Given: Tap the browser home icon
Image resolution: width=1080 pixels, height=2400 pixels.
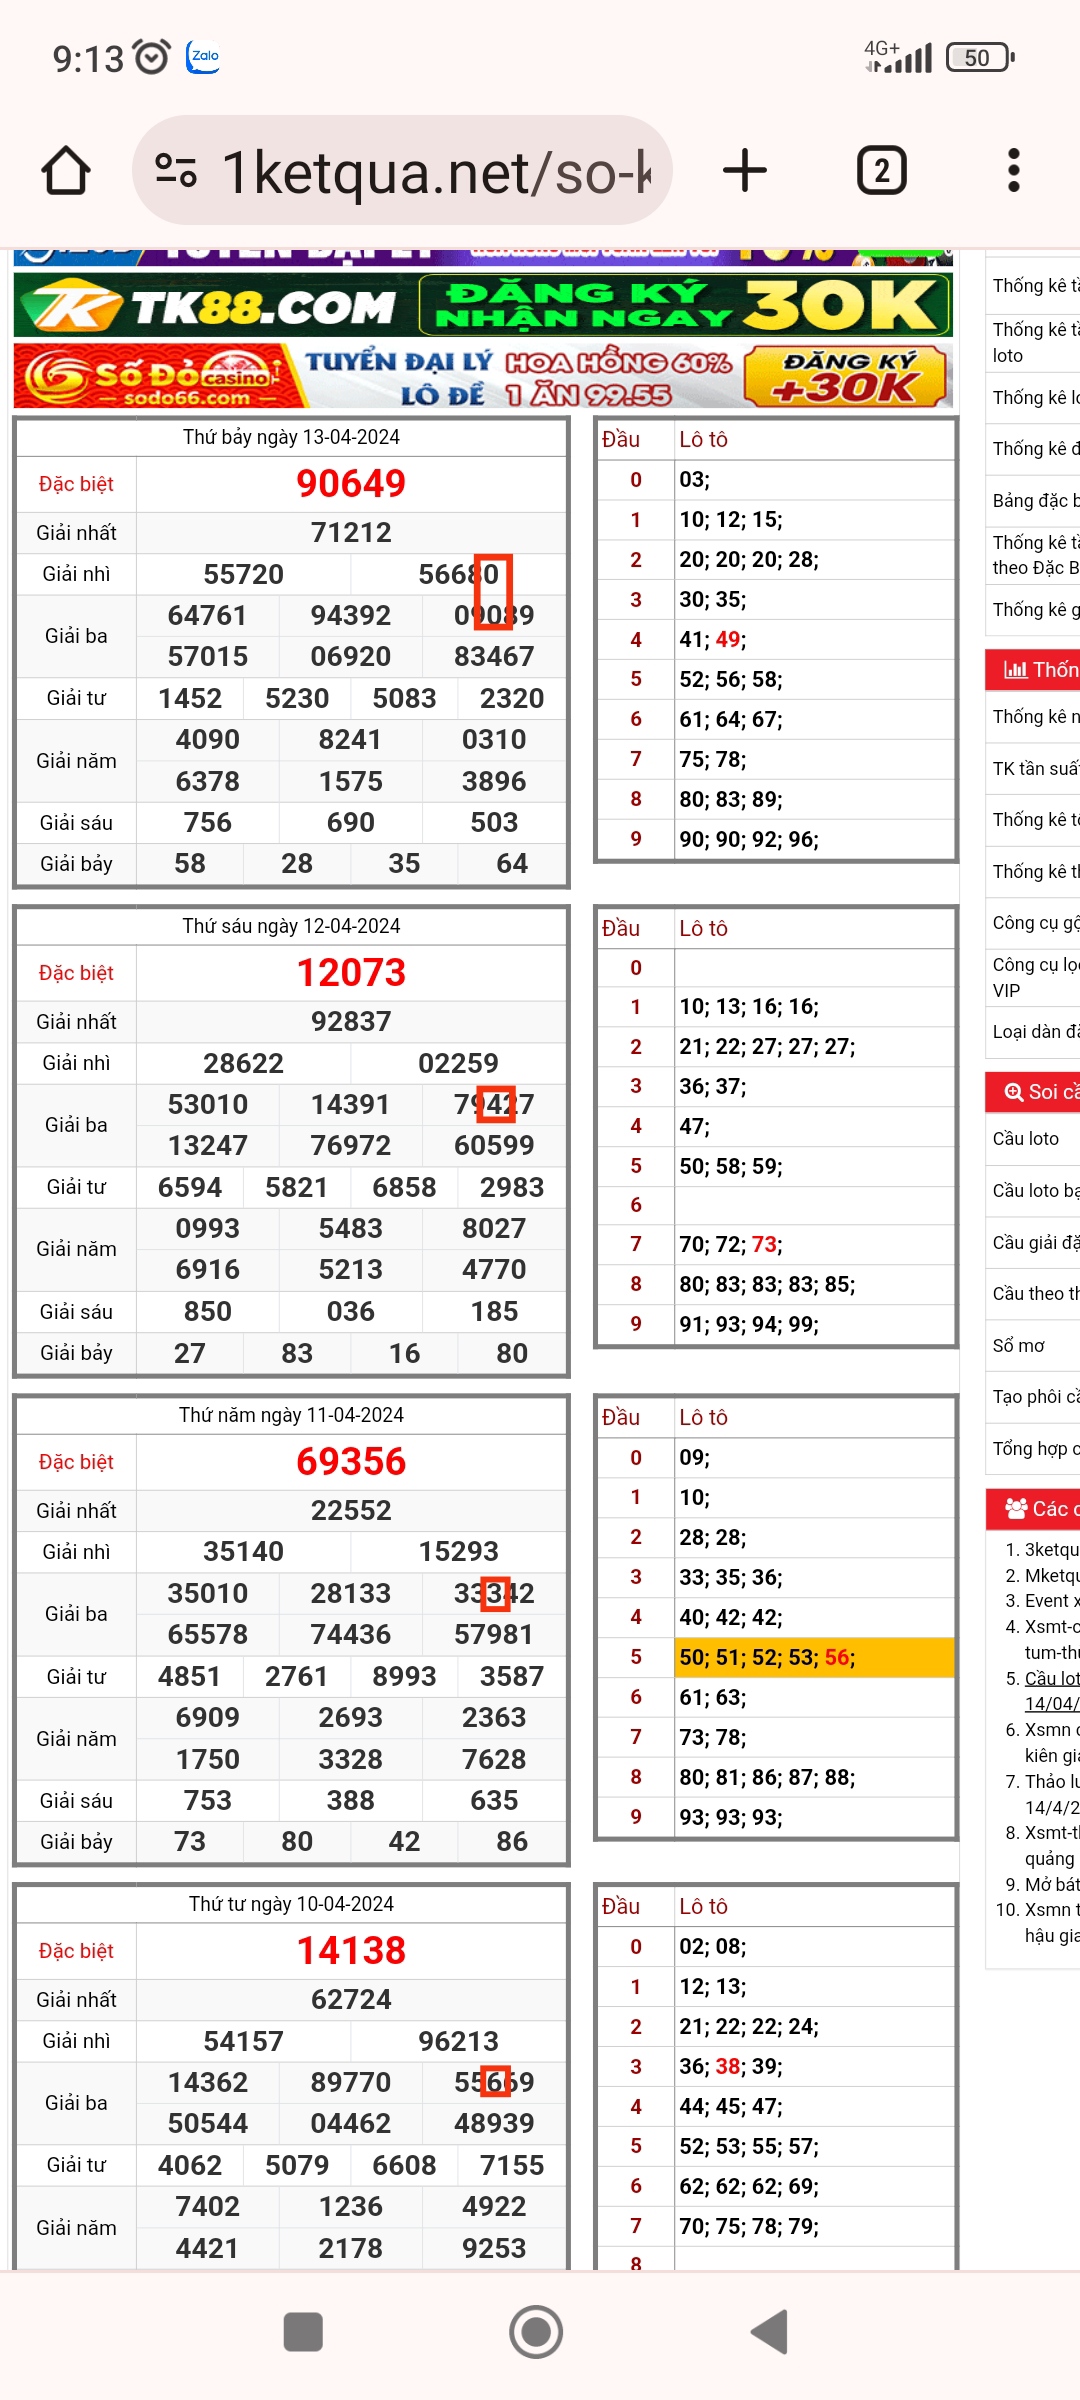Looking at the screenshot, I should click(66, 171).
